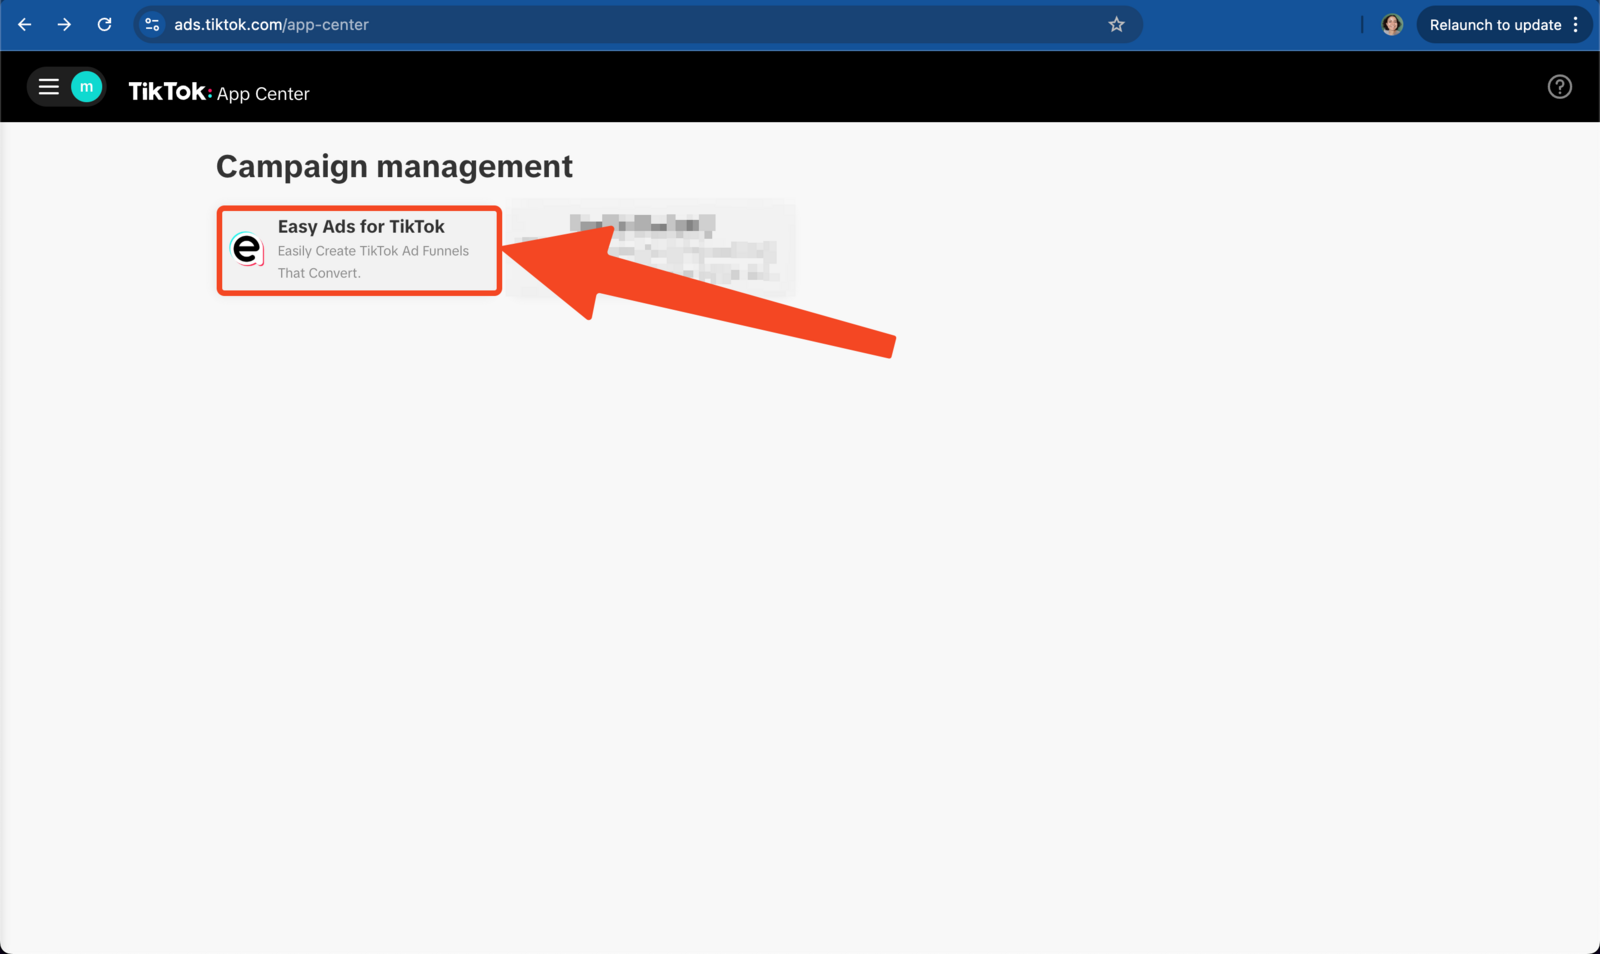Click the teal "m" account avatar
The height and width of the screenshot is (954, 1600).
[87, 87]
